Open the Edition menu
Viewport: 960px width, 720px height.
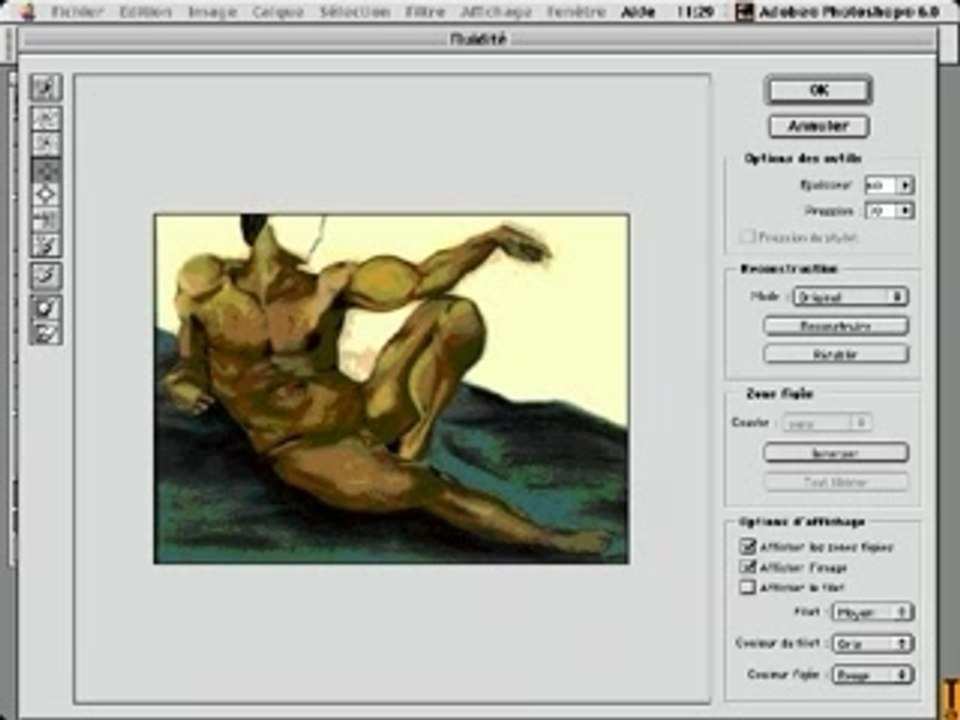145,12
